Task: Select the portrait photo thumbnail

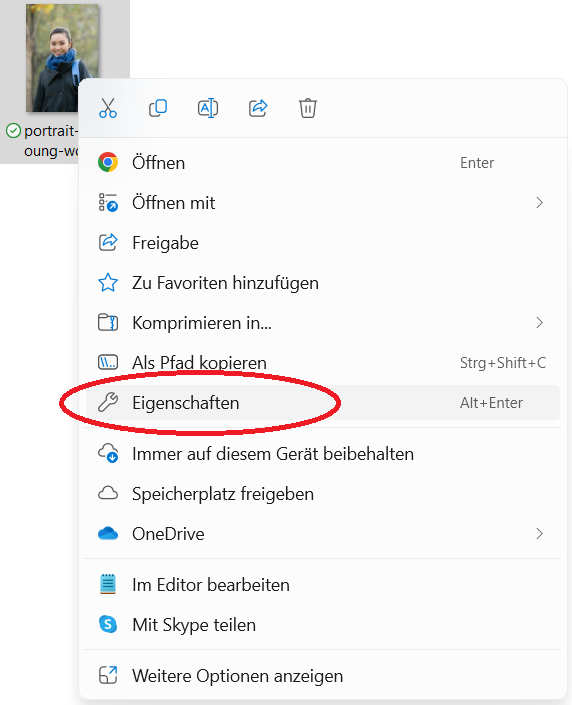Action: (62, 58)
